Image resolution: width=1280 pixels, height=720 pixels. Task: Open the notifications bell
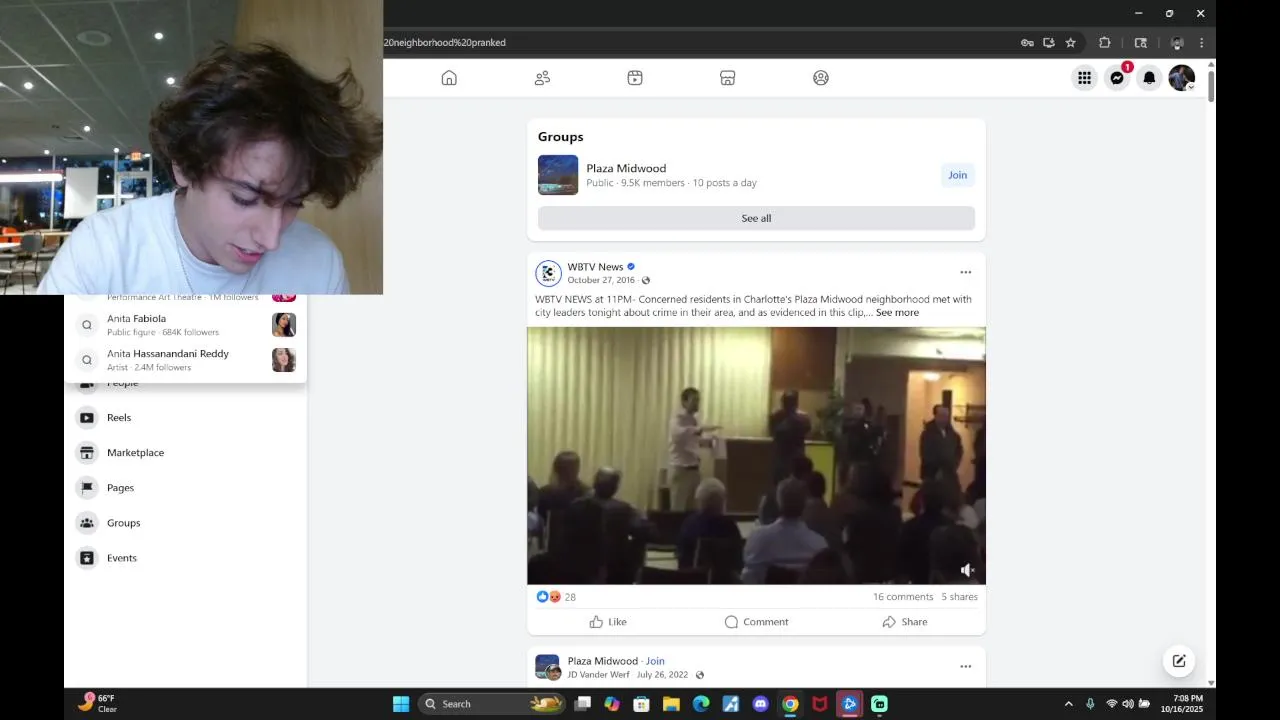1149,78
